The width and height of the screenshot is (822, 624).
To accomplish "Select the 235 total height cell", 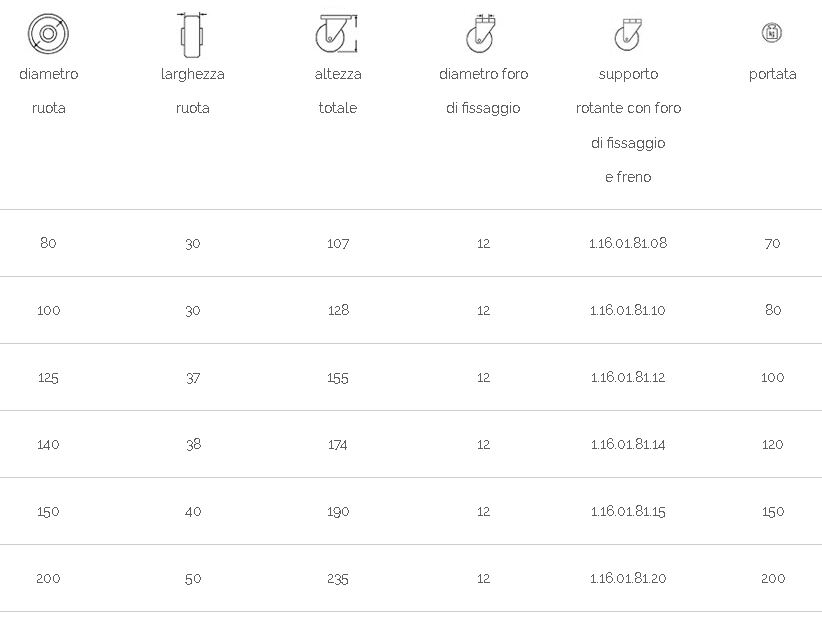I will (x=338, y=578).
